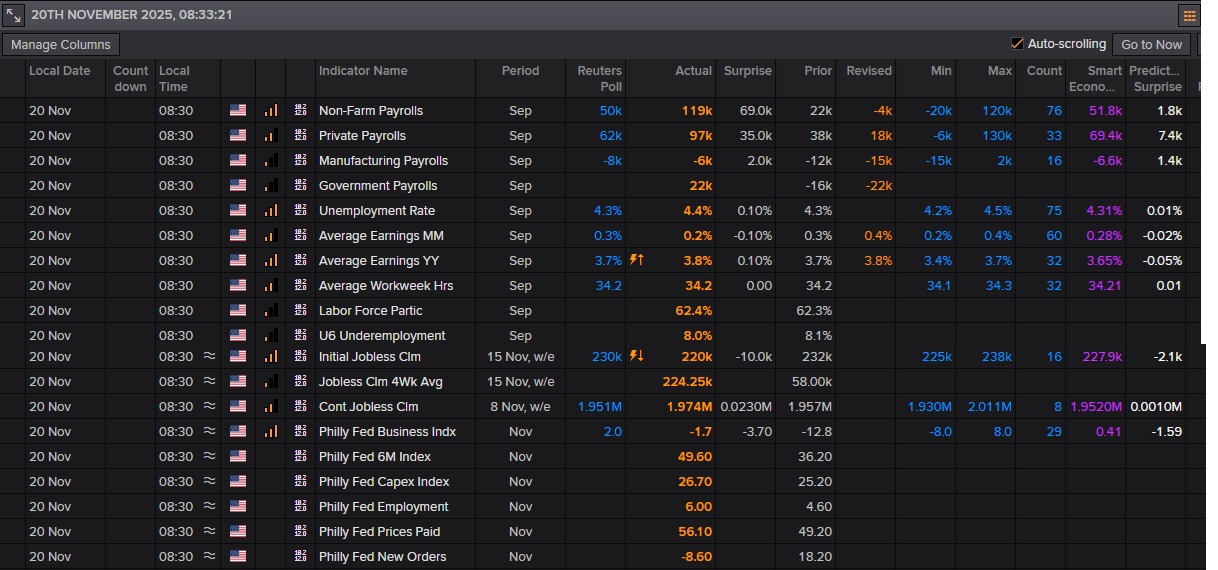The width and height of the screenshot is (1218, 570).
Task: Click the Surprise column header
Action: click(x=747, y=71)
